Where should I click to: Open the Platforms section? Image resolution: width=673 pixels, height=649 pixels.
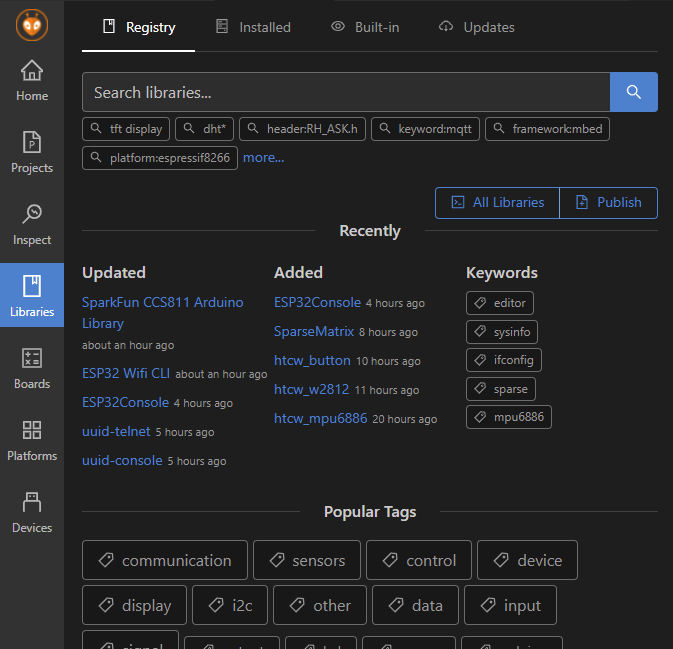(x=32, y=441)
